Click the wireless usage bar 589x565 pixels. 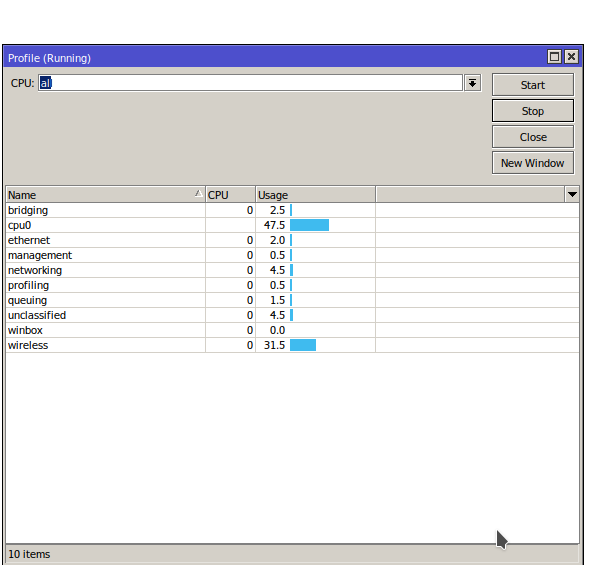click(x=303, y=346)
